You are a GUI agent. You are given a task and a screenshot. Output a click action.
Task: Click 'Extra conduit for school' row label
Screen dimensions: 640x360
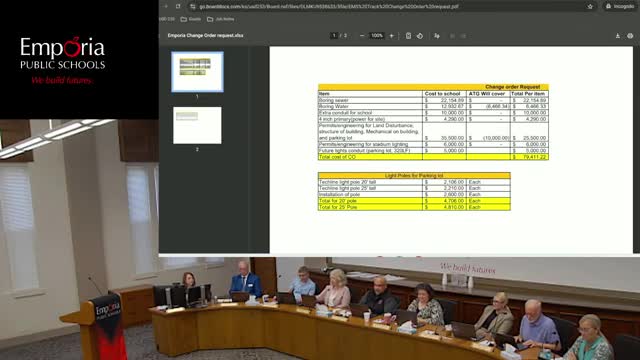345,113
